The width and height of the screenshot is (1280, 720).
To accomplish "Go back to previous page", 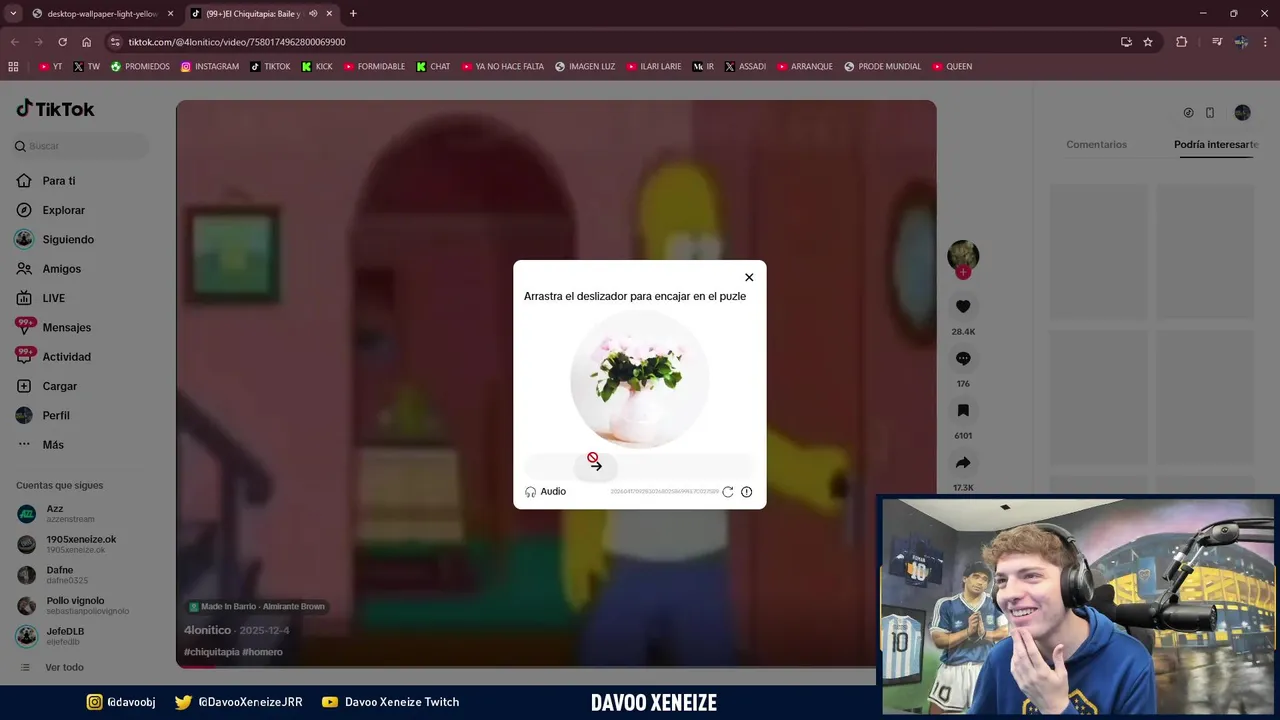I will tap(14, 42).
